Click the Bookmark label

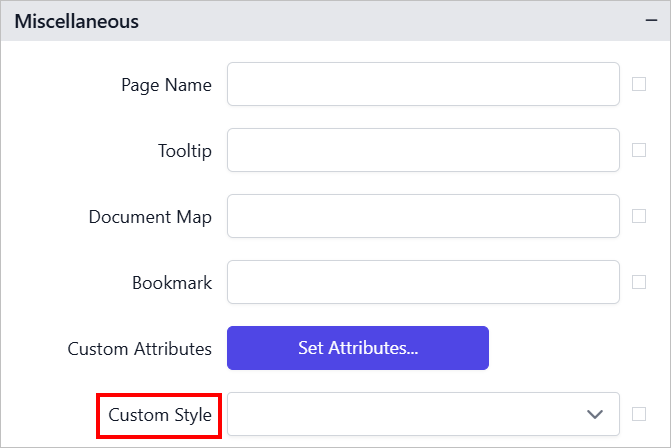(172, 283)
